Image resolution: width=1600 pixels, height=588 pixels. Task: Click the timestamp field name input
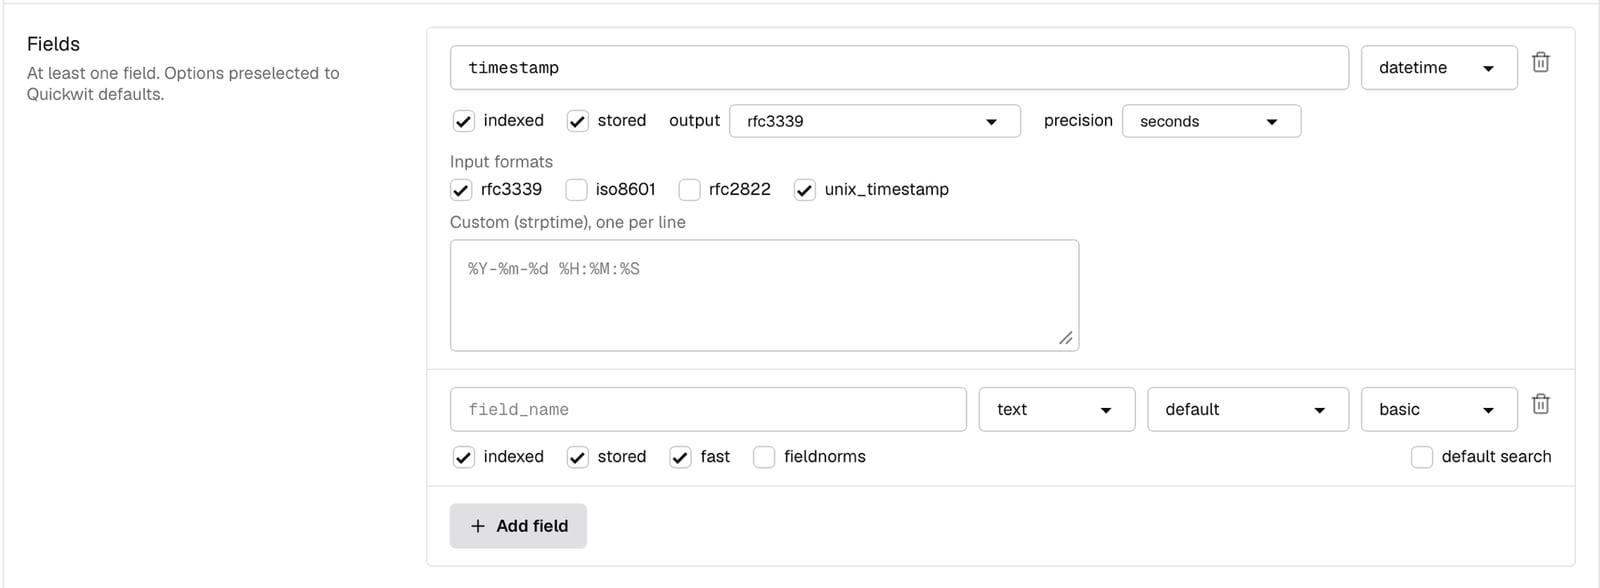pyautogui.click(x=899, y=68)
